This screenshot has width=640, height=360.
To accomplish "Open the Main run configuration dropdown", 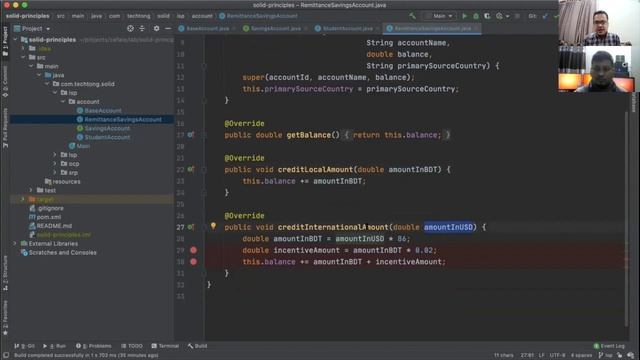I will coord(439,16).
